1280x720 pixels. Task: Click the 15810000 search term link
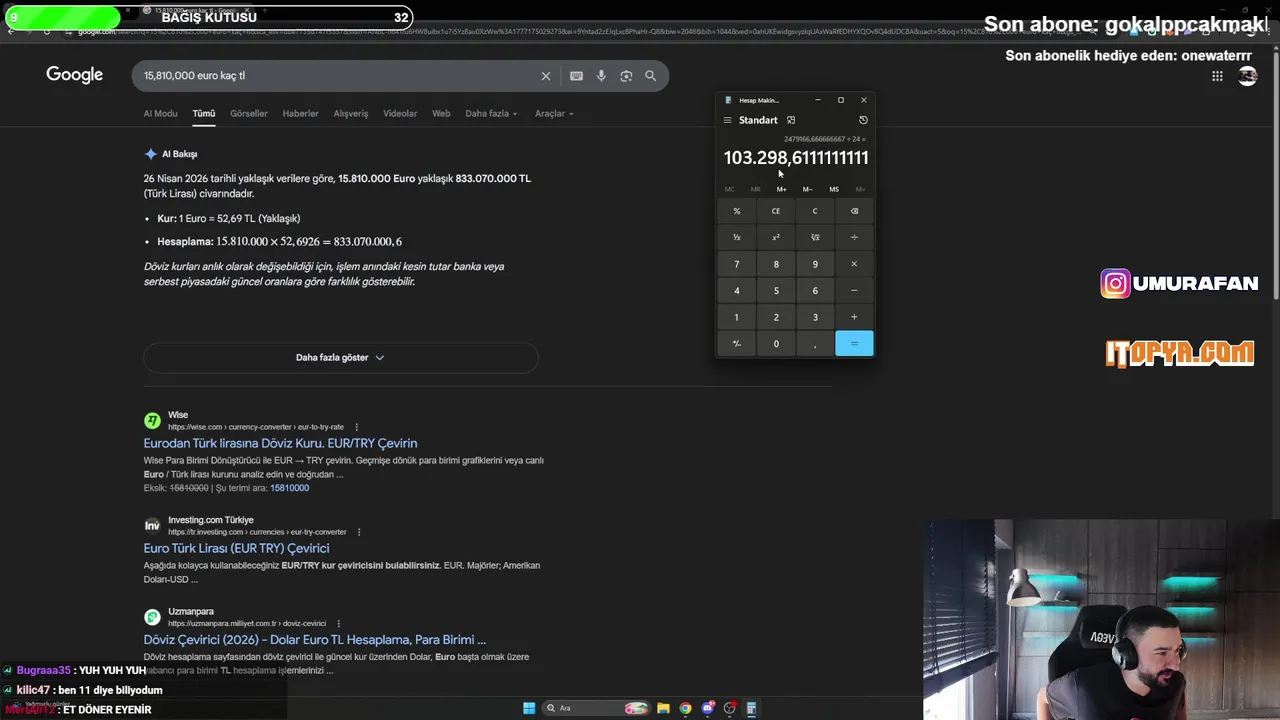289,488
